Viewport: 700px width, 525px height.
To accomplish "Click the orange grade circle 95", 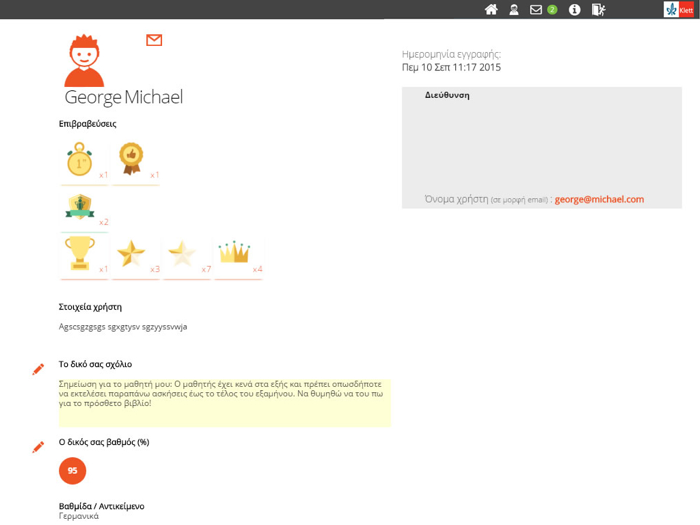I will point(72,471).
